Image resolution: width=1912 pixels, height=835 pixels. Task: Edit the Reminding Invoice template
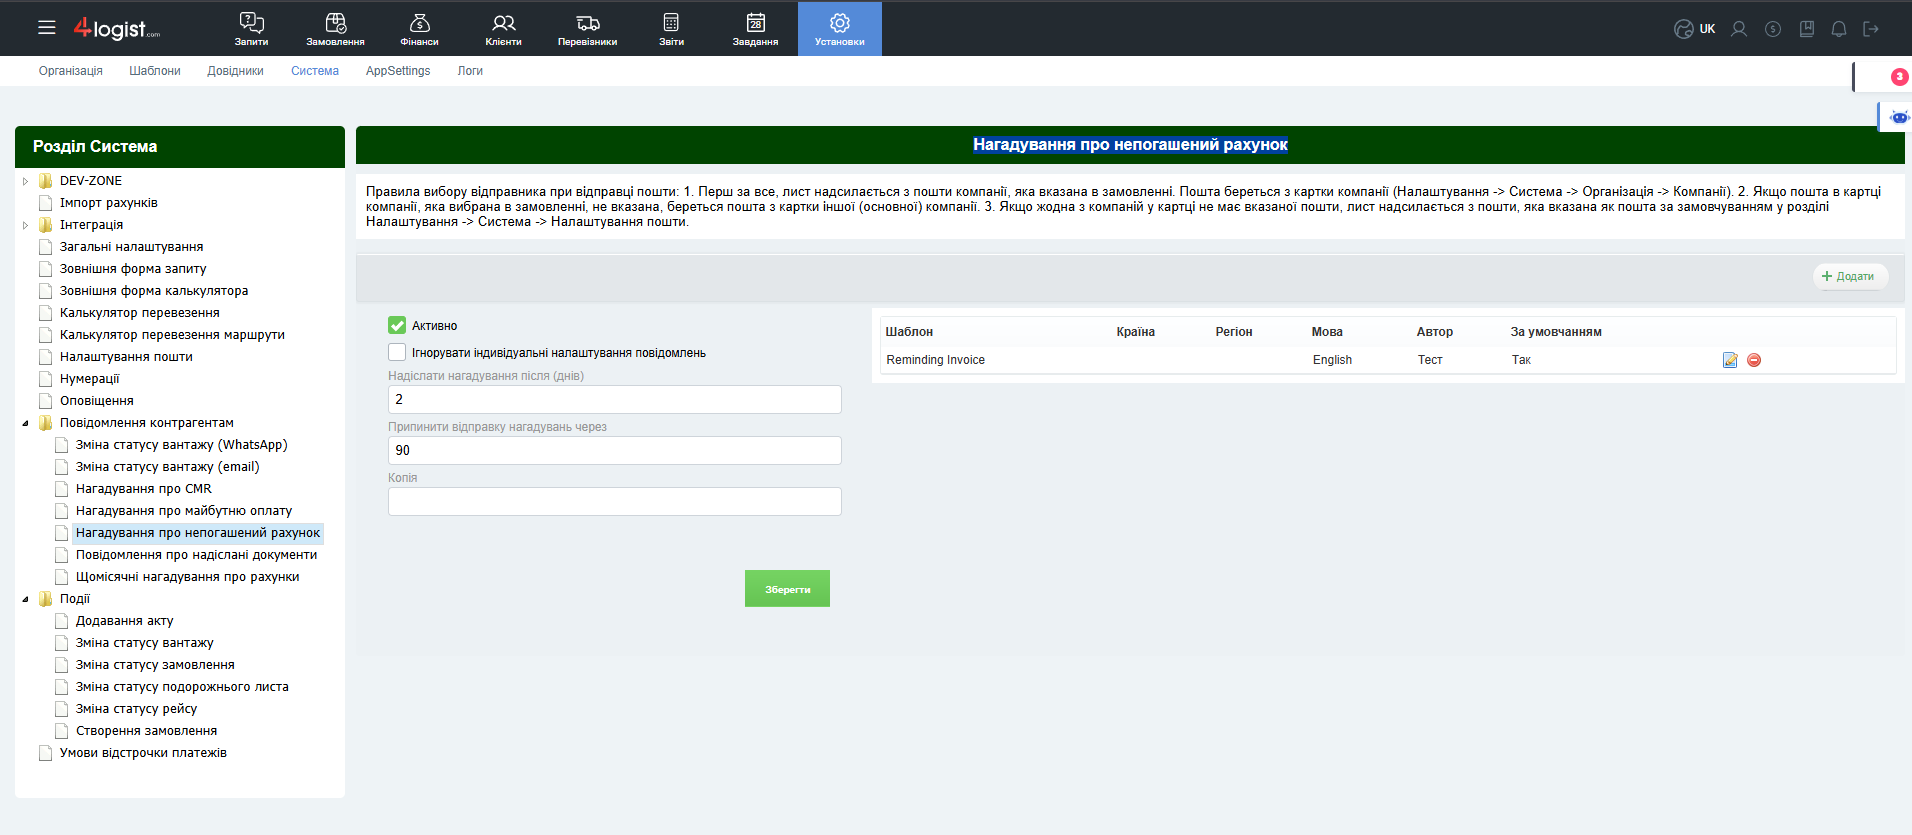coord(1730,360)
